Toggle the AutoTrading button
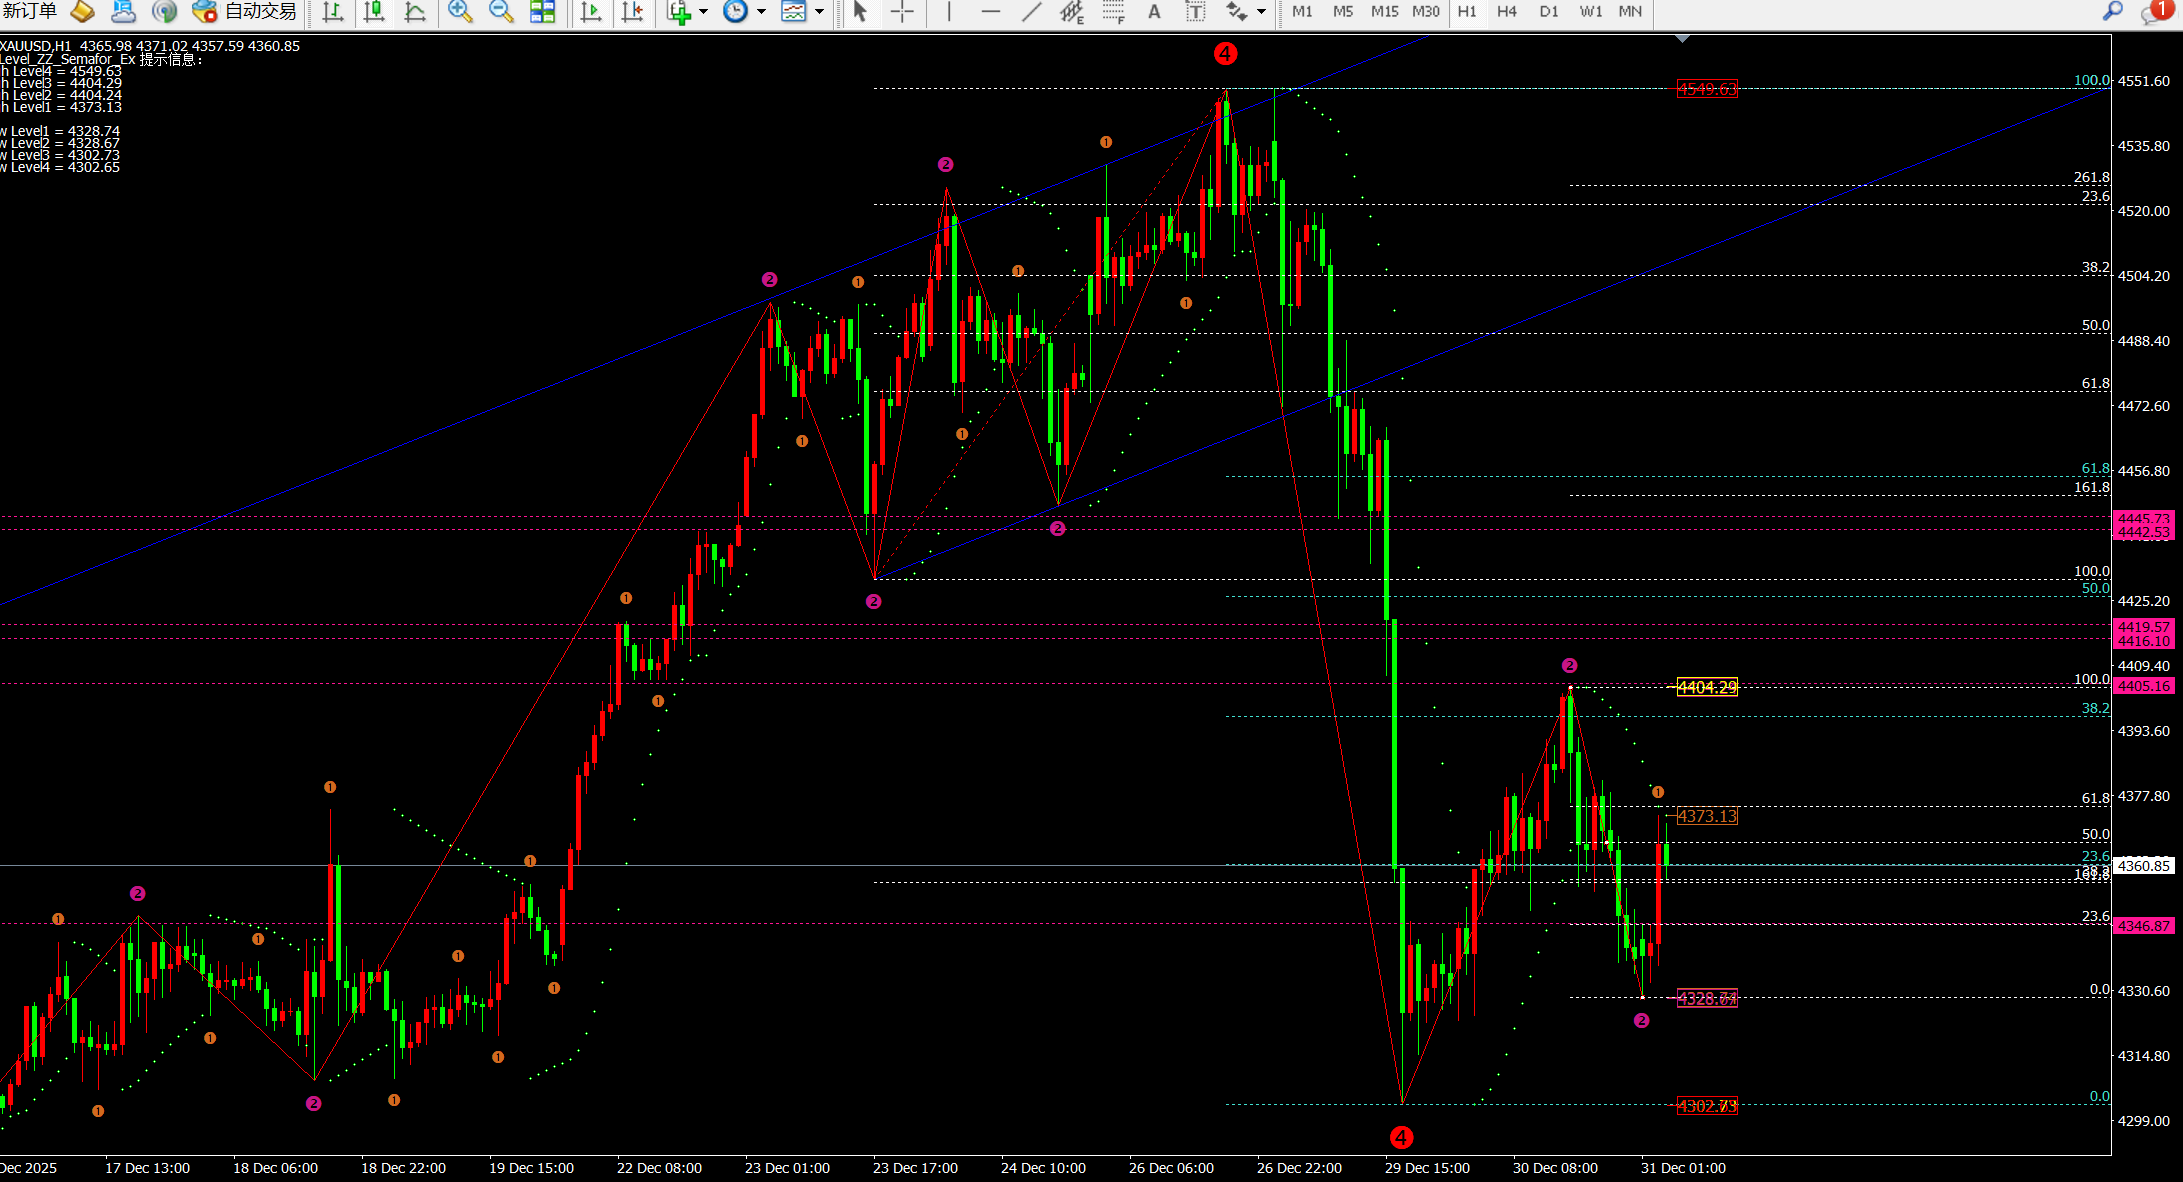Viewport: 2183px width, 1182px height. pos(247,12)
